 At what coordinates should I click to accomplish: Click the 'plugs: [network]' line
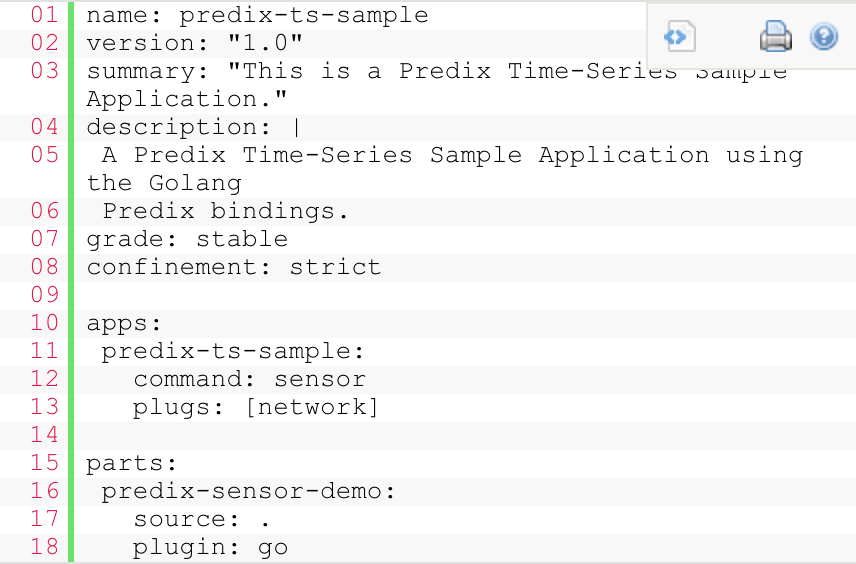255,407
